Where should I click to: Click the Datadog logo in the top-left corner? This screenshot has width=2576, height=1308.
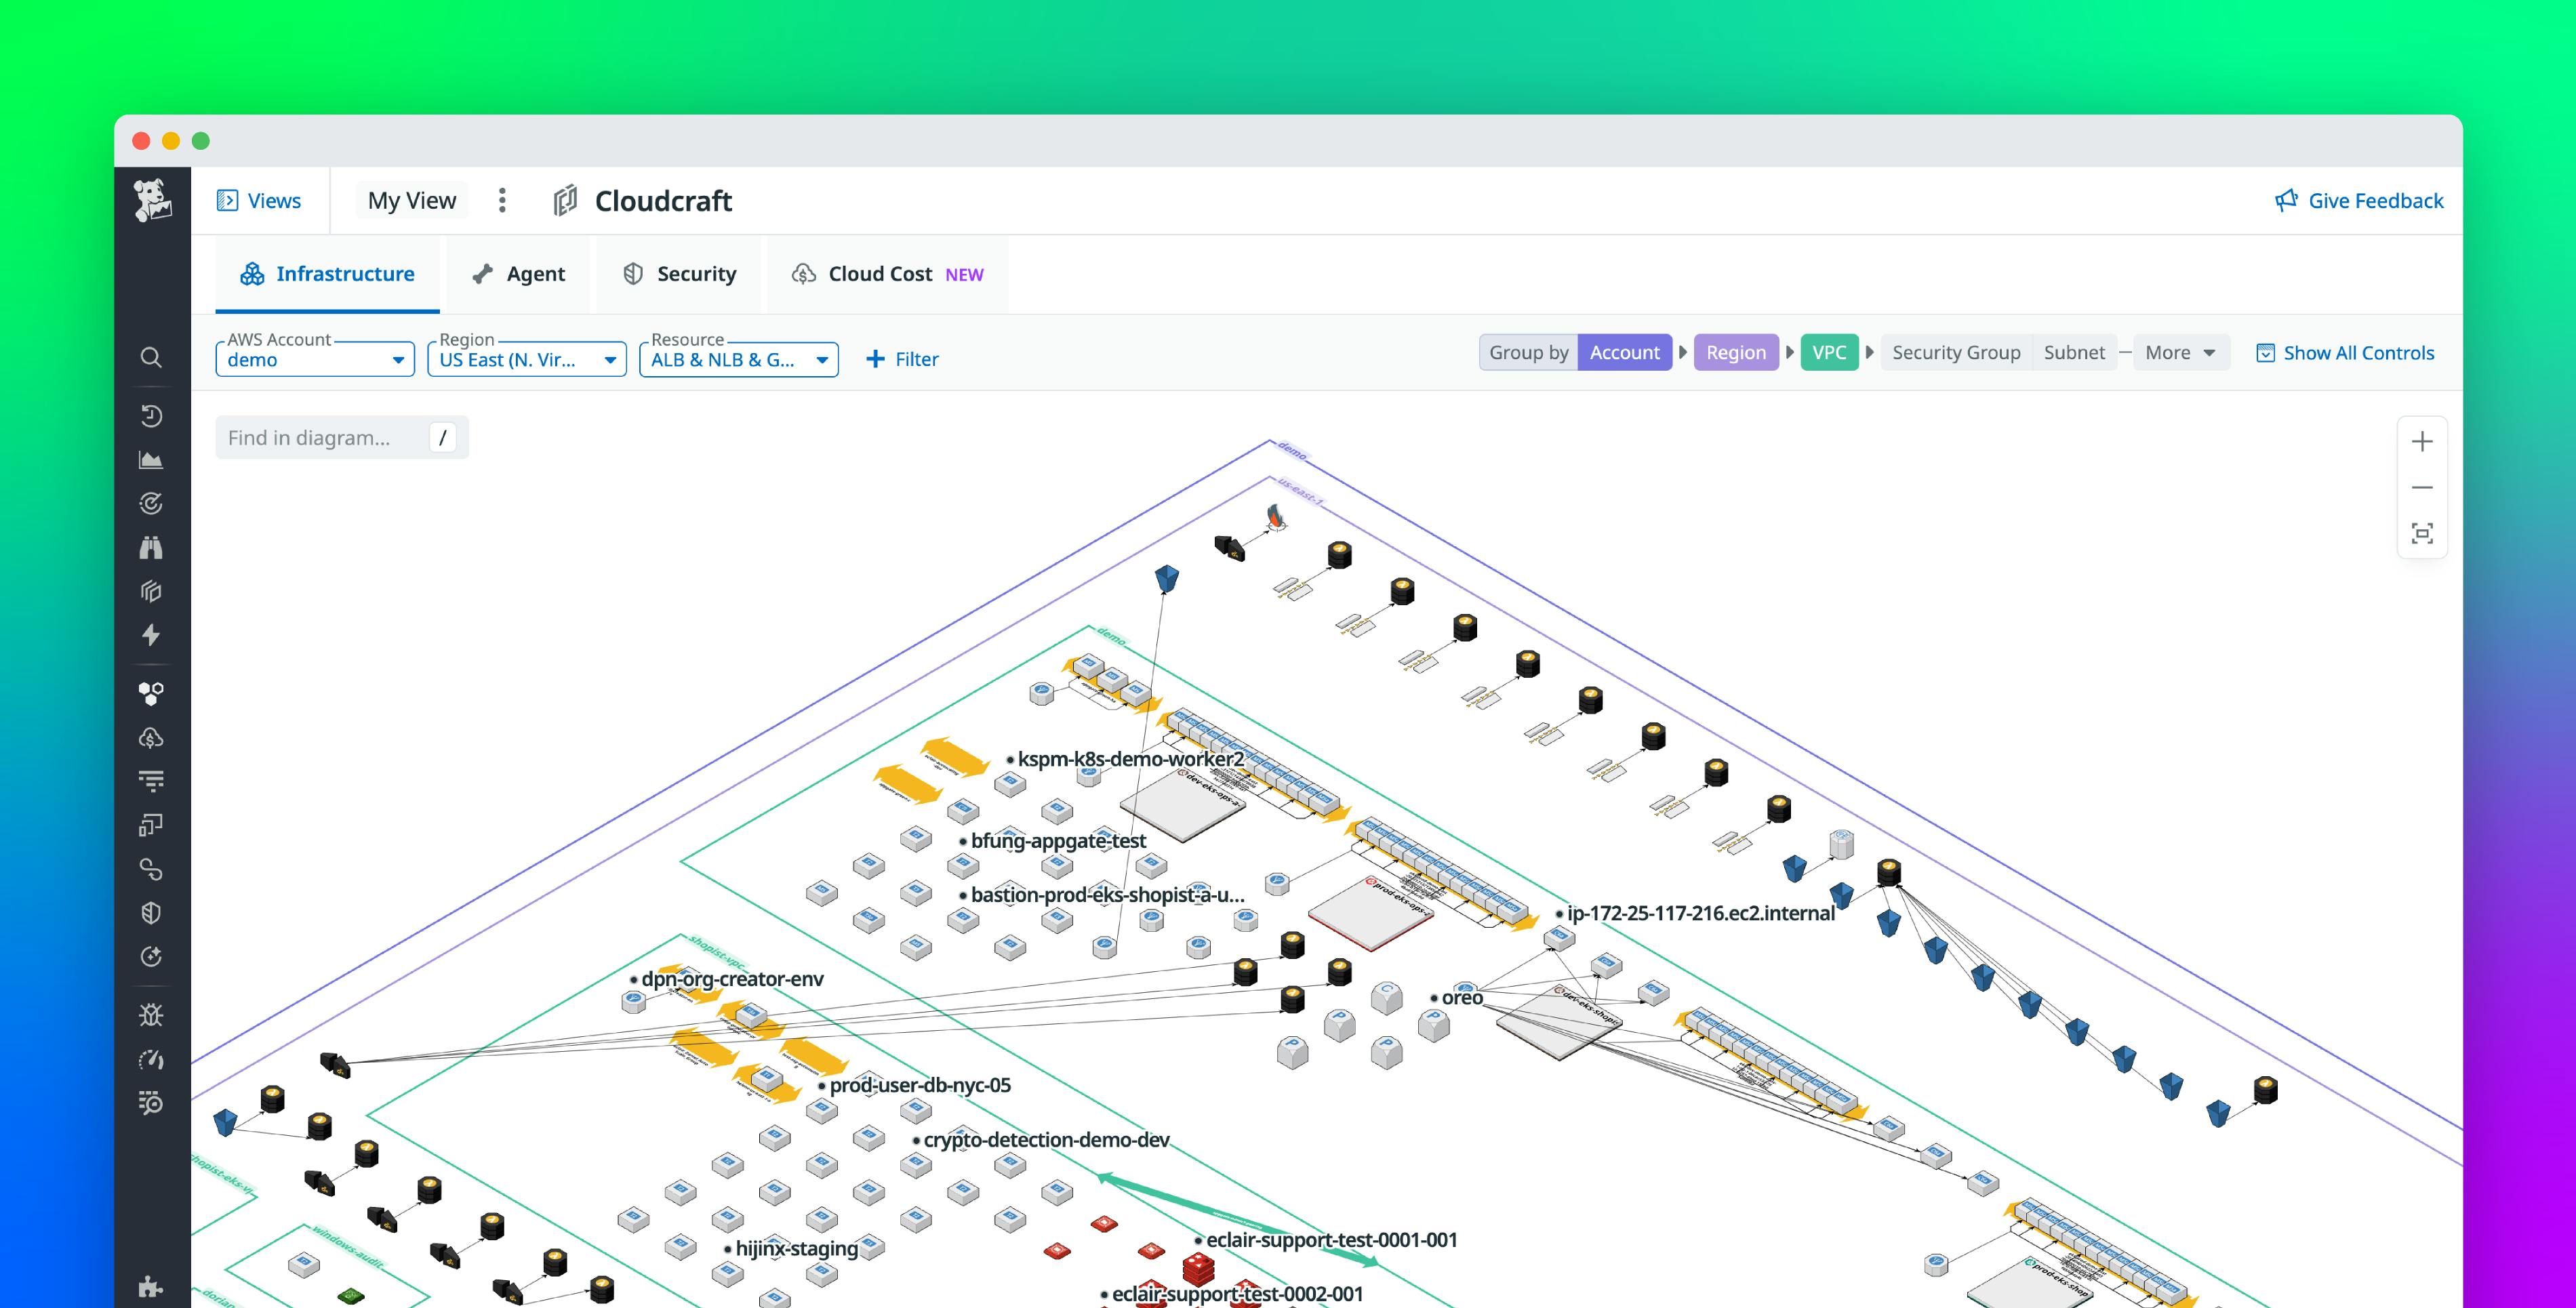(152, 199)
